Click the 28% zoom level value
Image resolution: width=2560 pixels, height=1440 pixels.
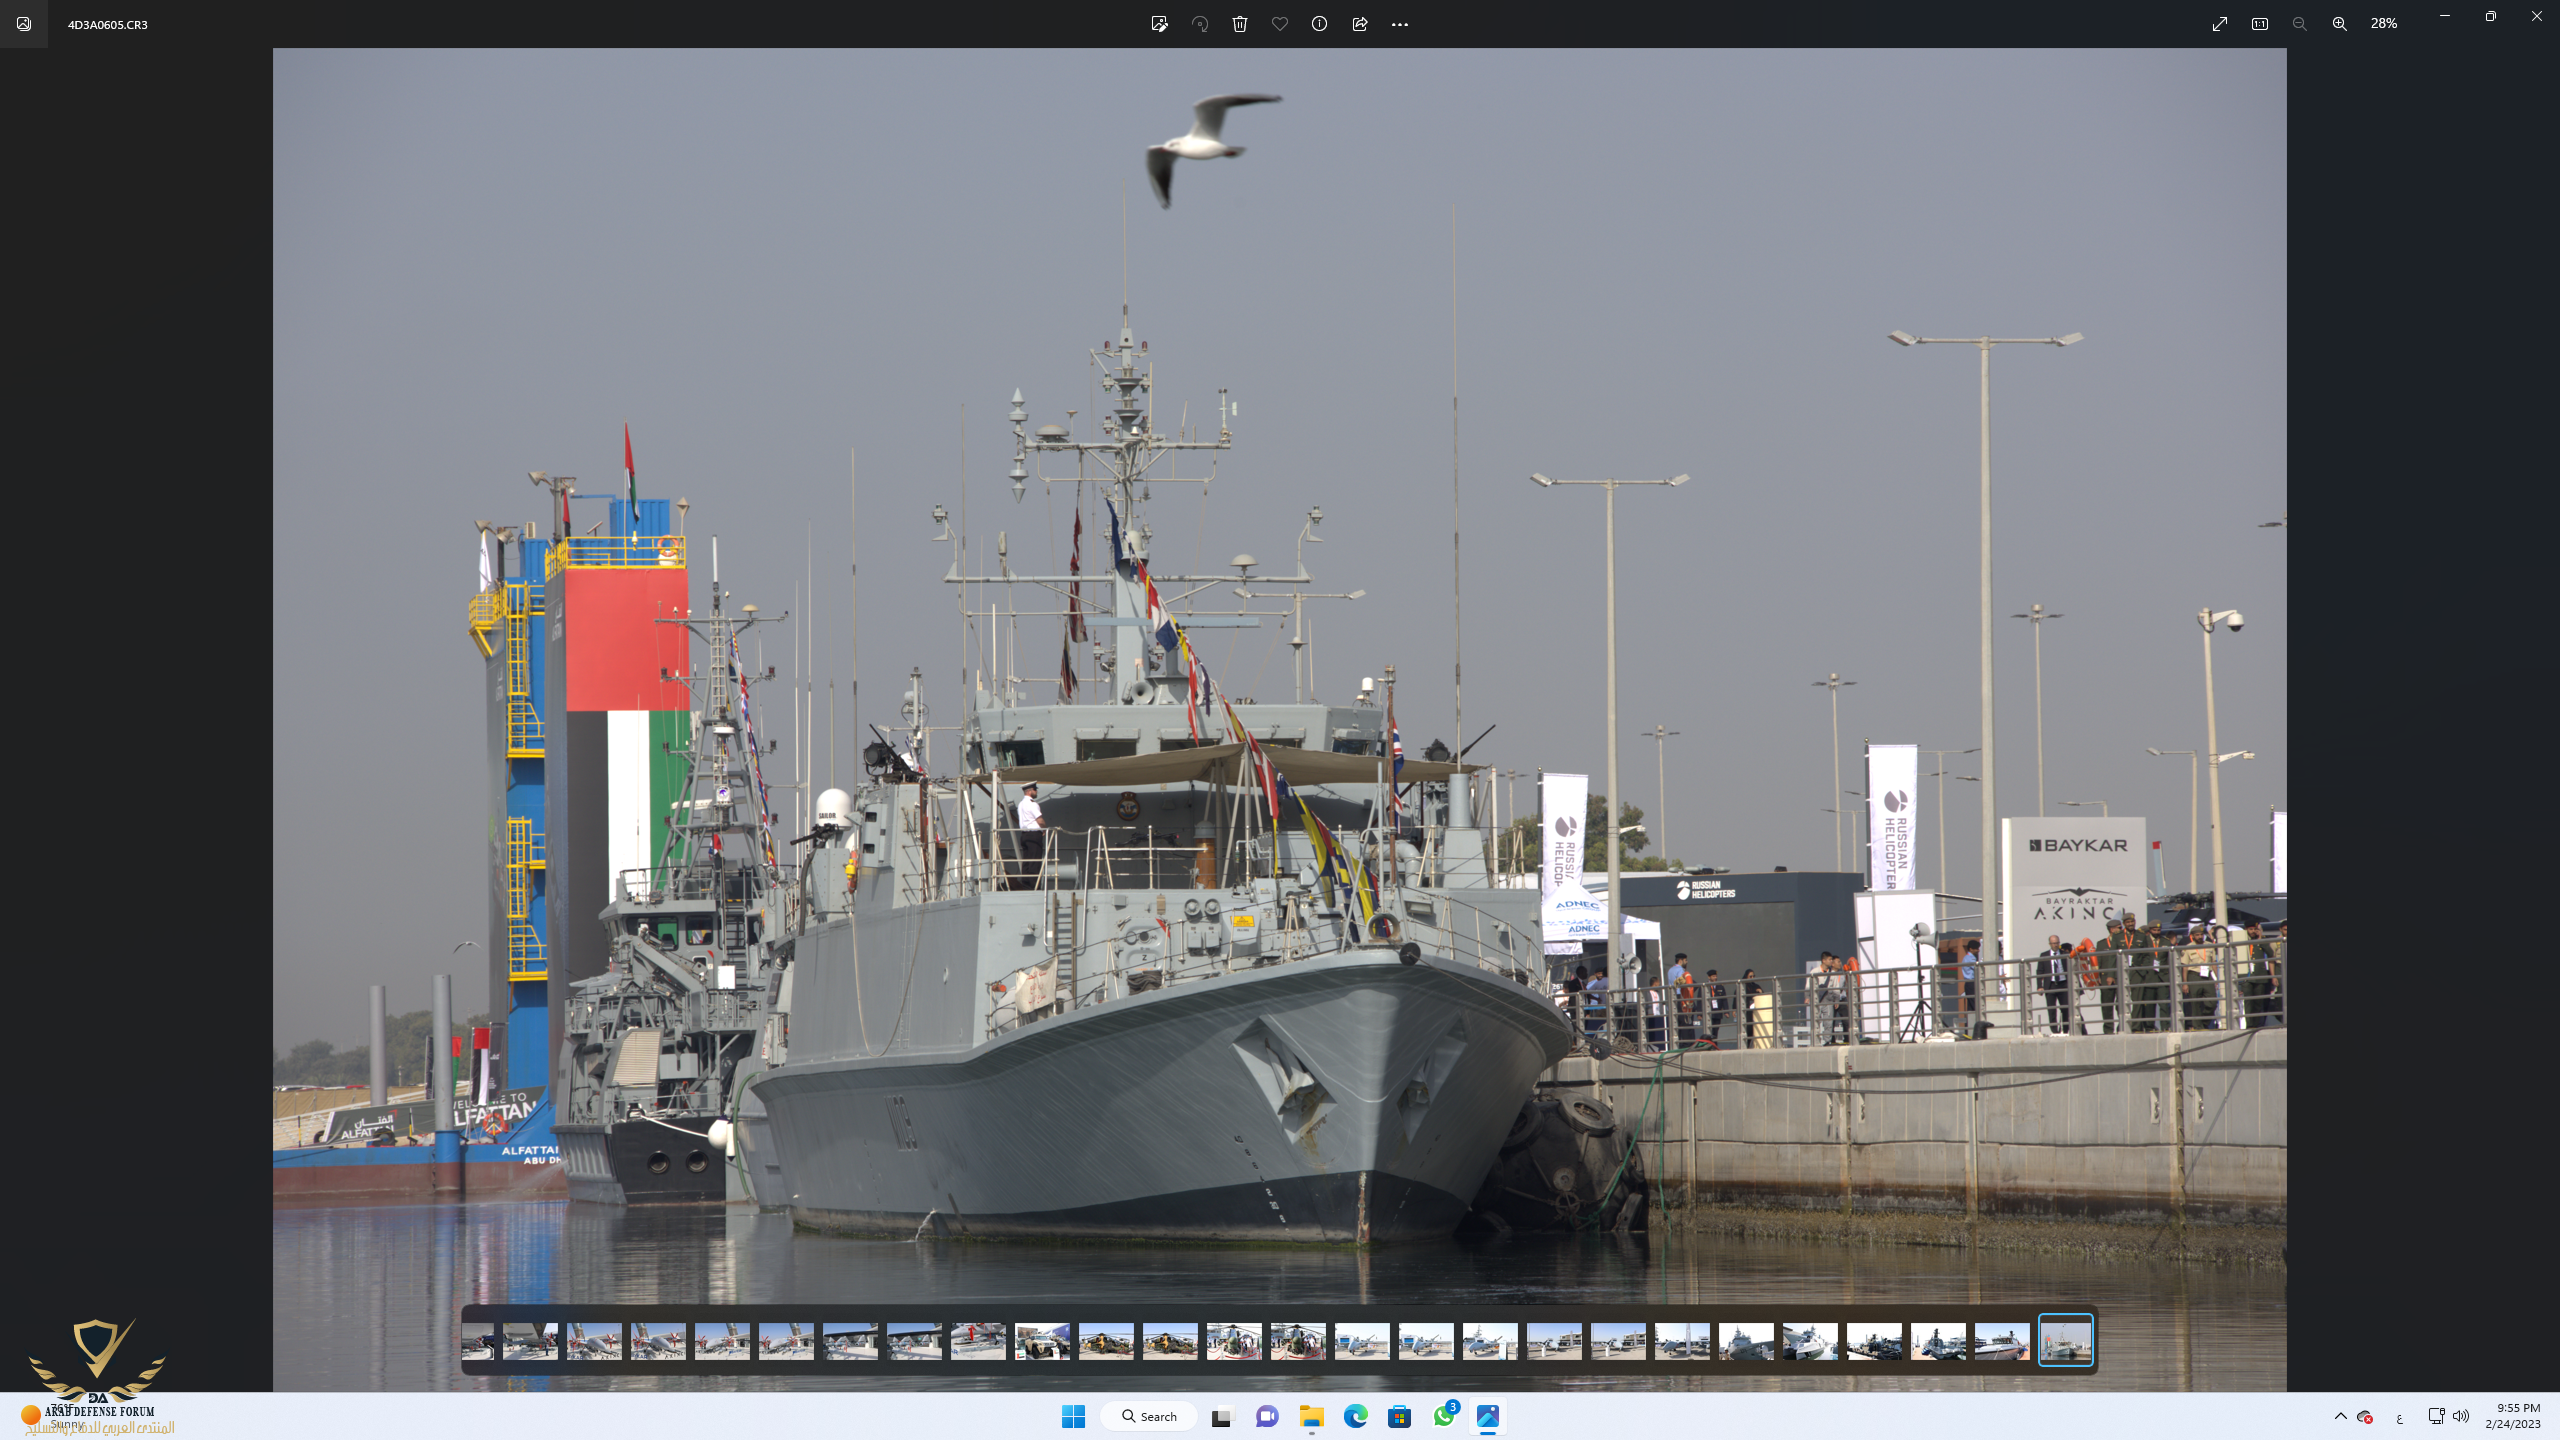pos(2384,24)
